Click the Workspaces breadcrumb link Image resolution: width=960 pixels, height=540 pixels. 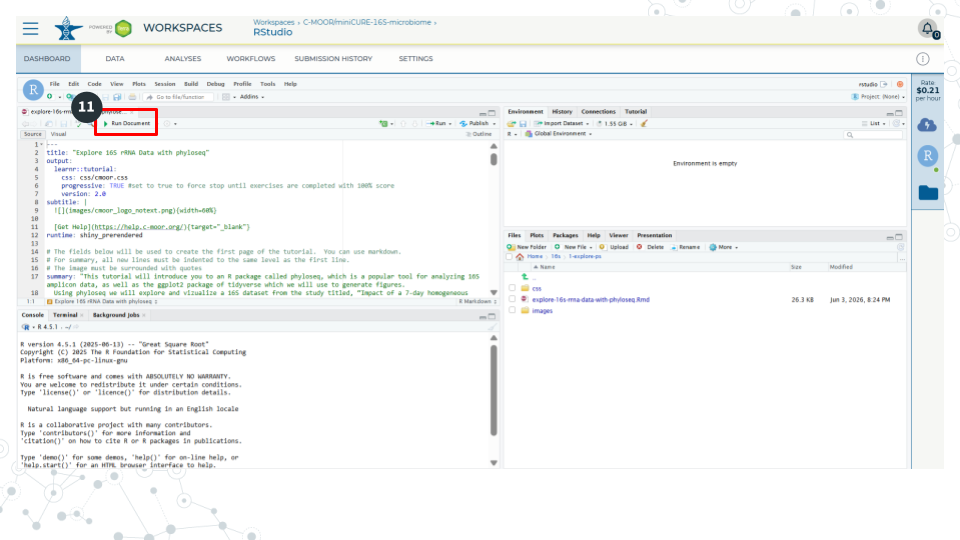point(274,22)
